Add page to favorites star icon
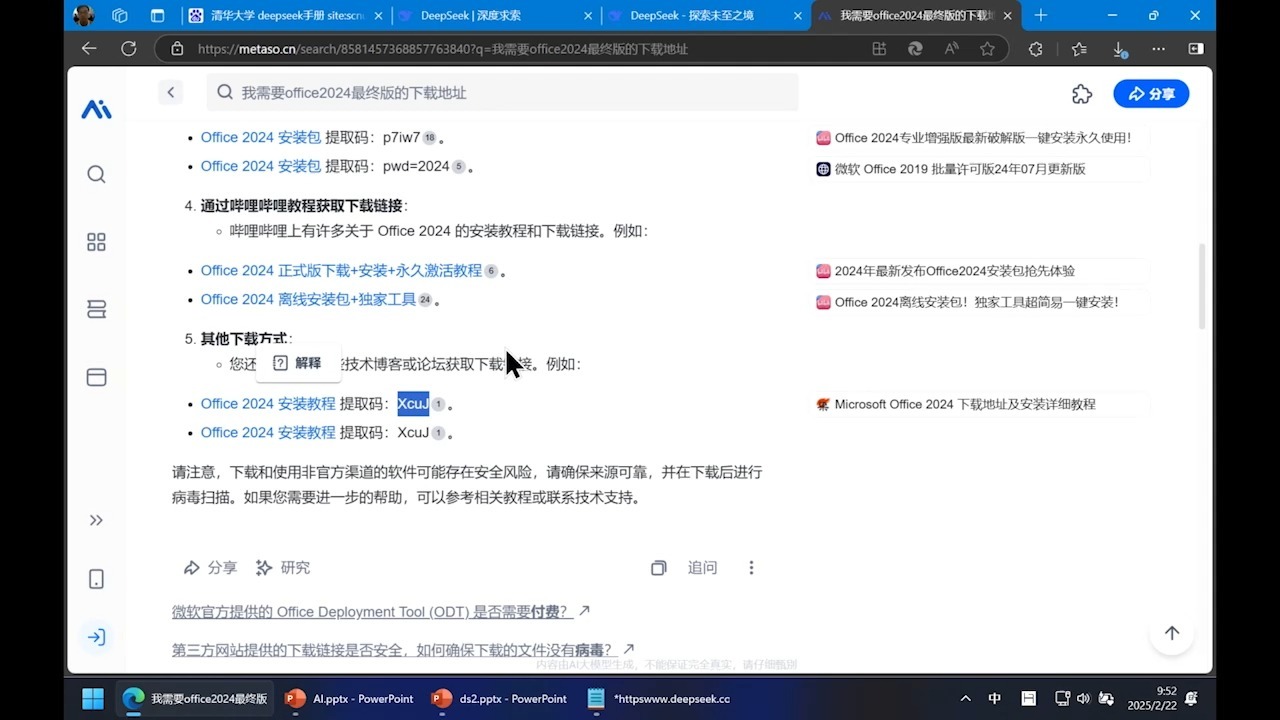1280x720 pixels. pyautogui.click(x=988, y=48)
